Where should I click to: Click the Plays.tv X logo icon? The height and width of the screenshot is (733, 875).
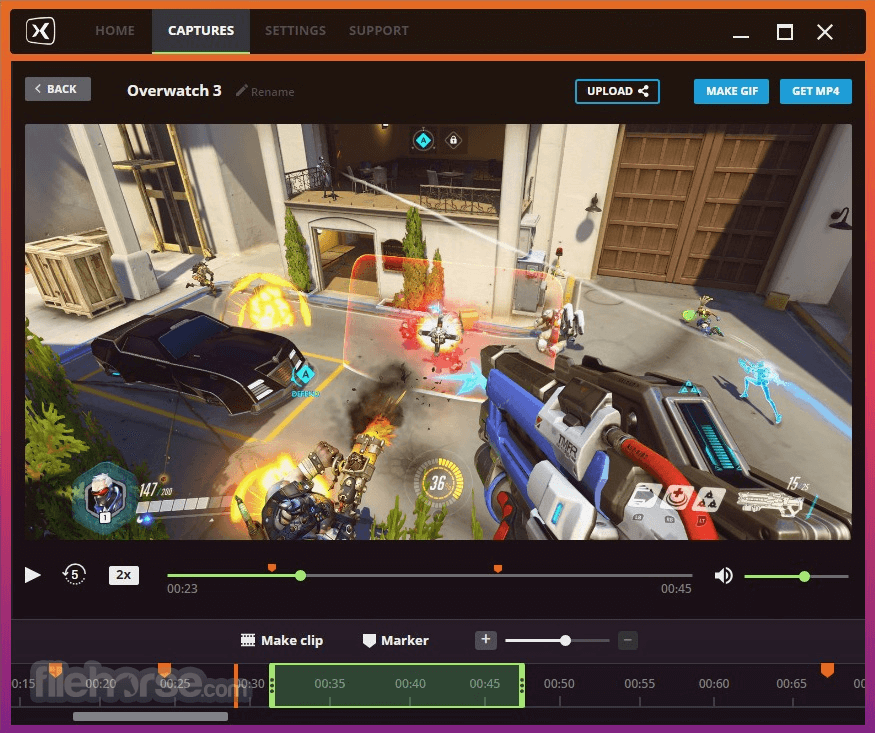(41, 31)
